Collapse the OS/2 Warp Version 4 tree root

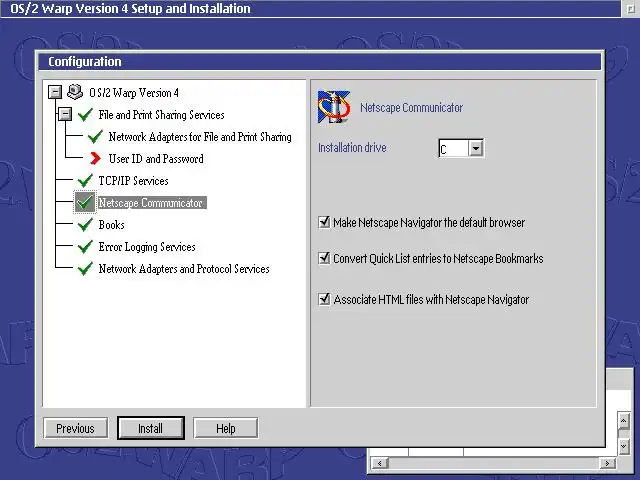55,92
